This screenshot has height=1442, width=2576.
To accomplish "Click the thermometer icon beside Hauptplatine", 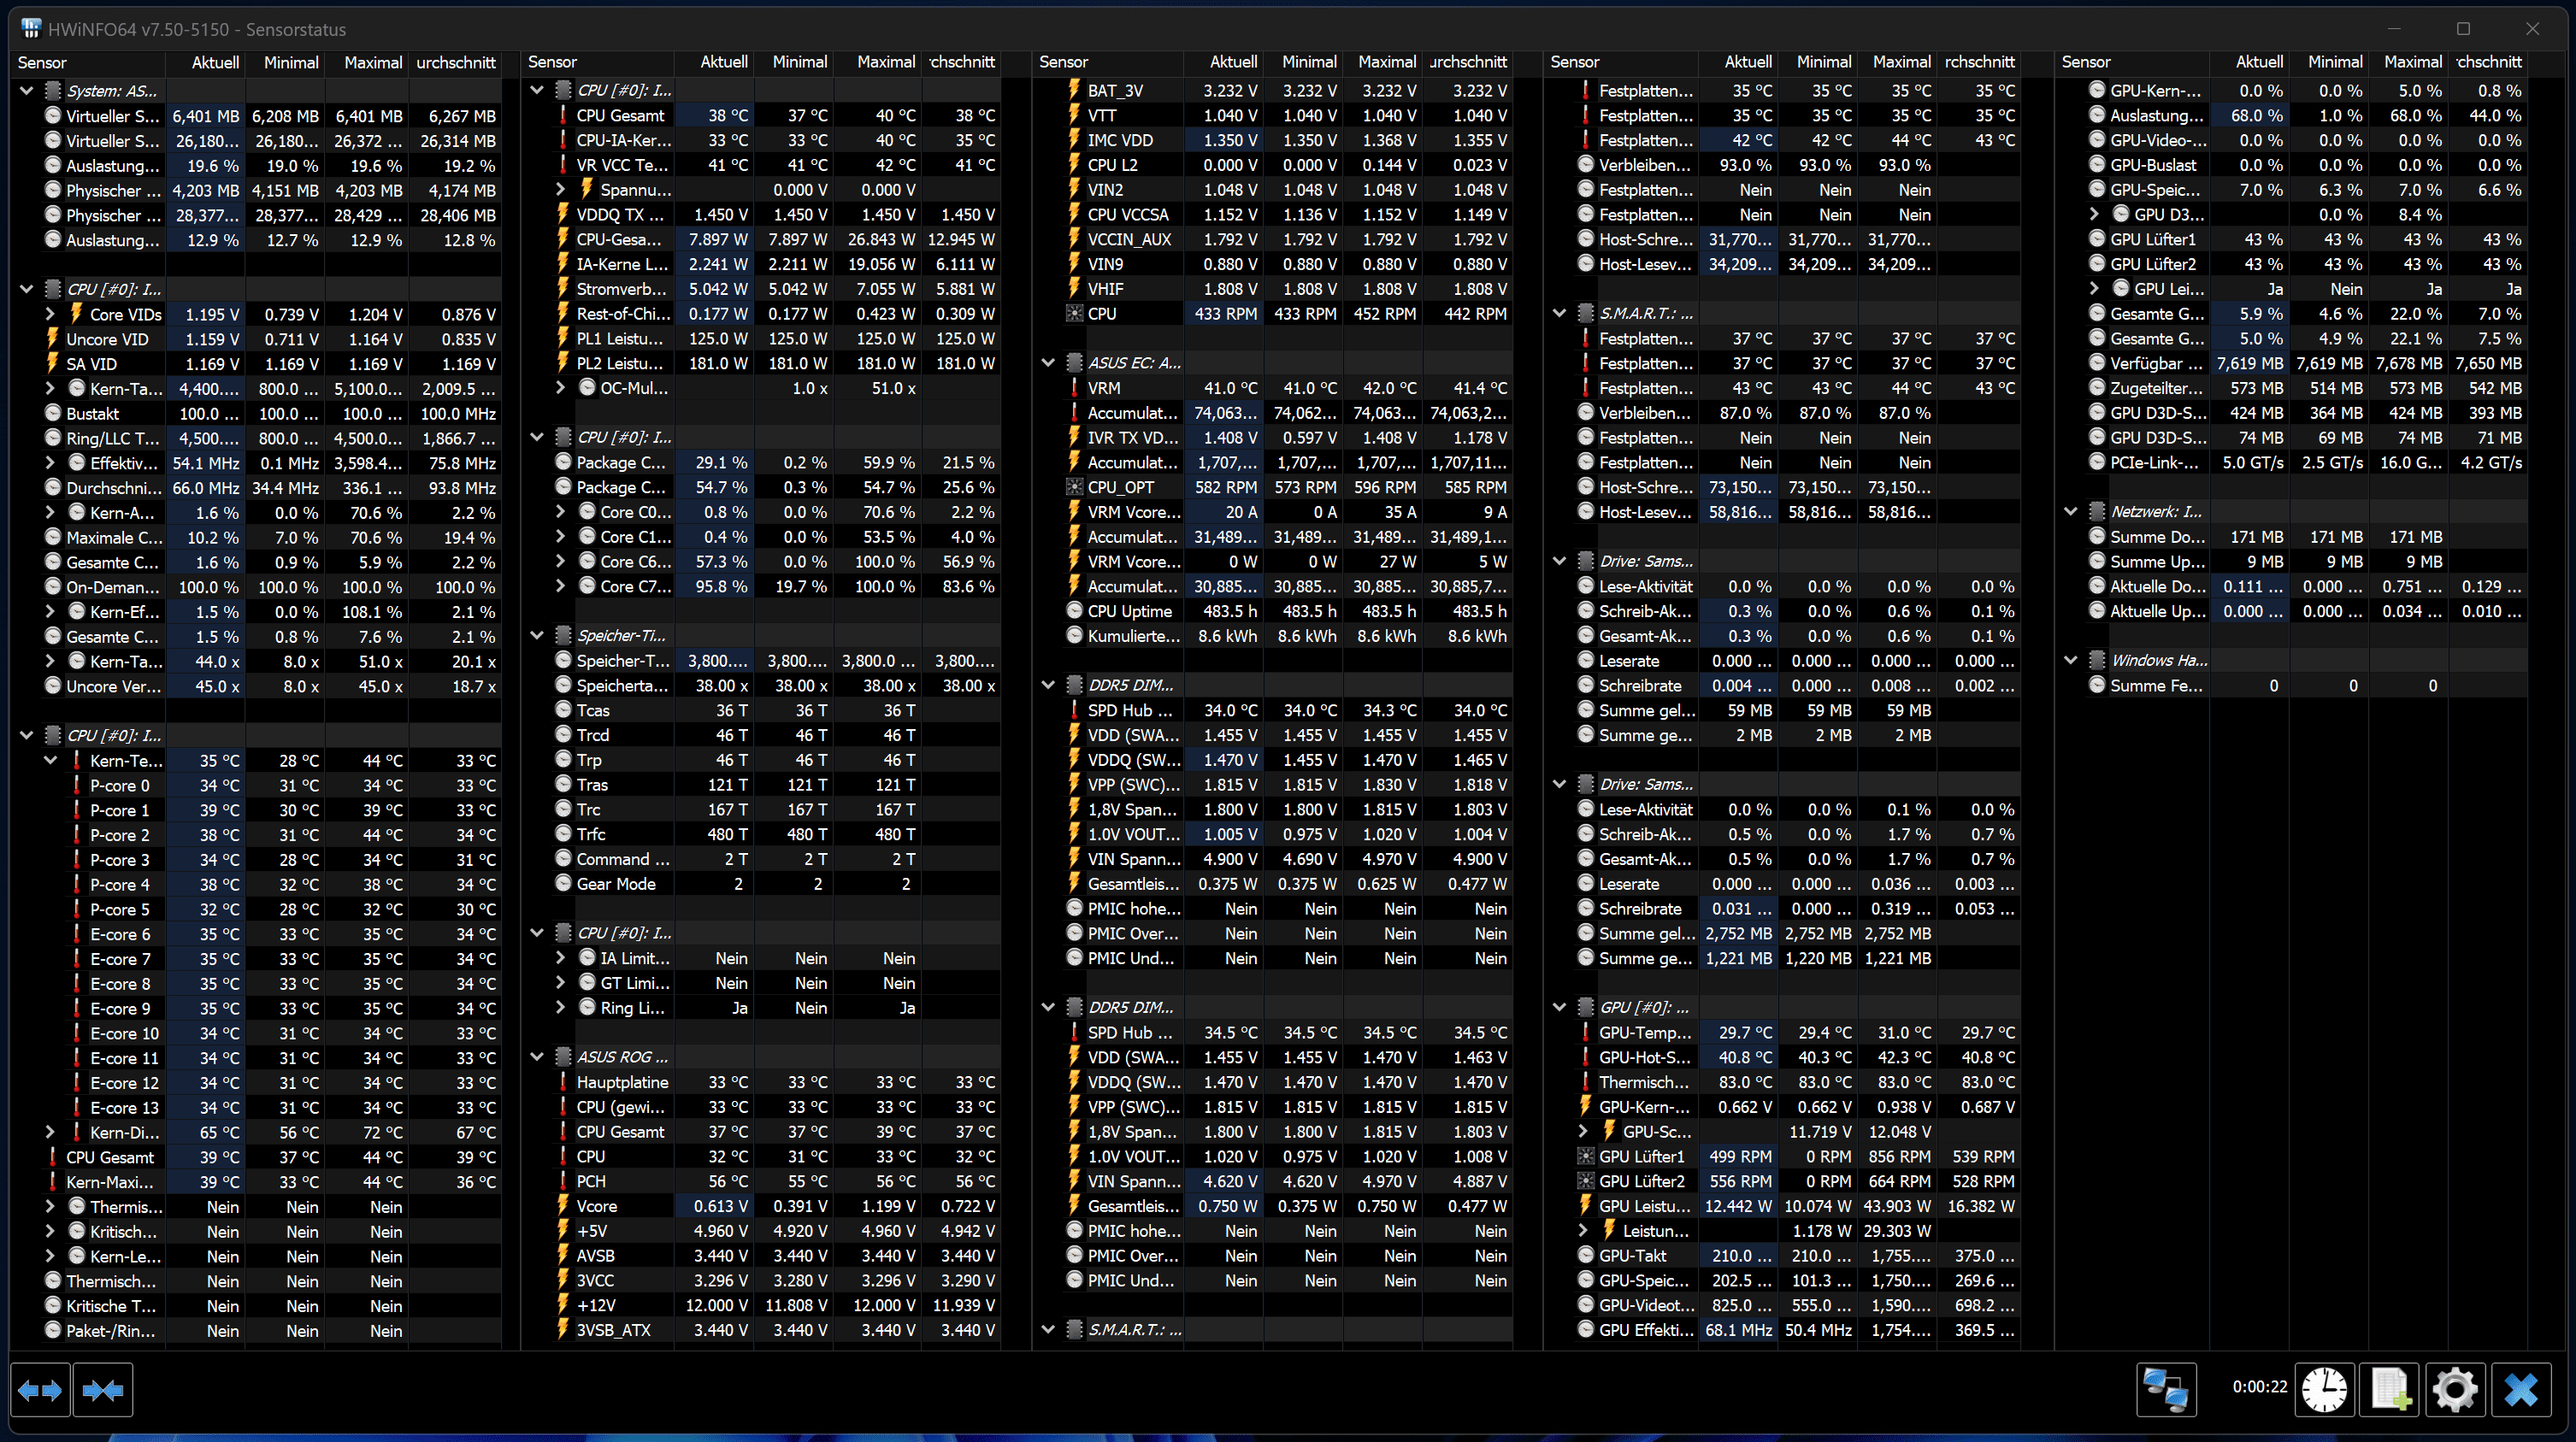I will (563, 1082).
